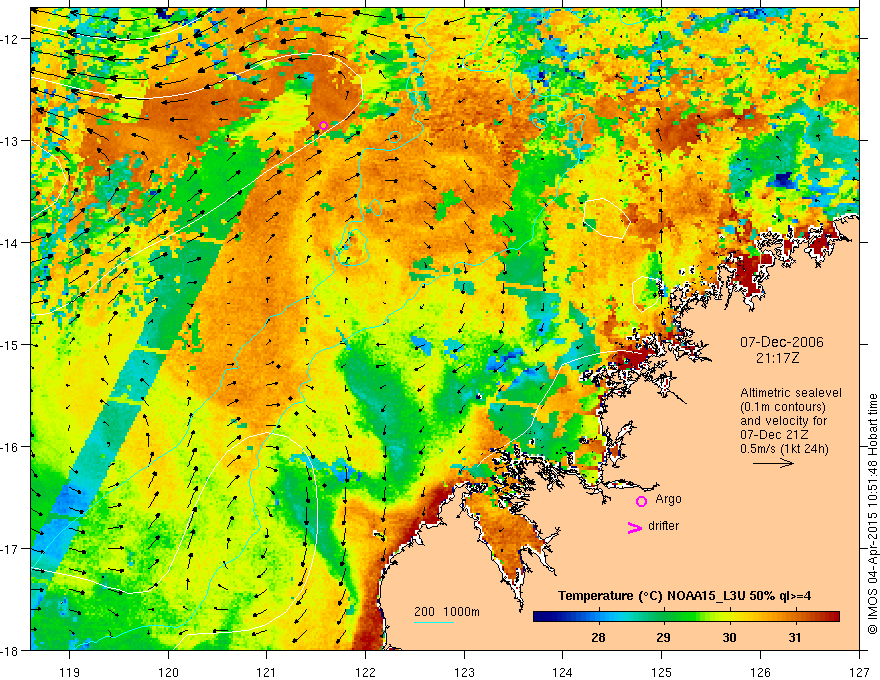Image resolution: width=880 pixels, height=680 pixels.
Task: Click the '124' longitude axis label
Action: coord(563,673)
